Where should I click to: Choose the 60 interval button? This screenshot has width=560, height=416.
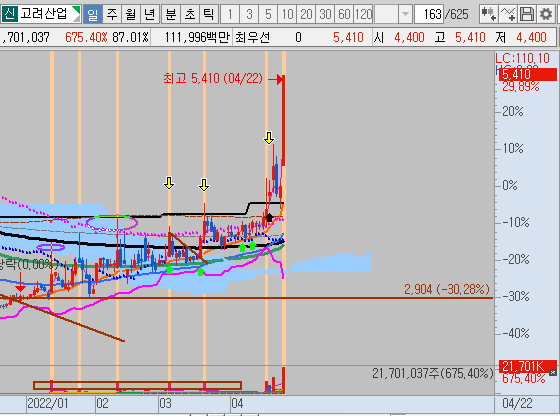[344, 14]
